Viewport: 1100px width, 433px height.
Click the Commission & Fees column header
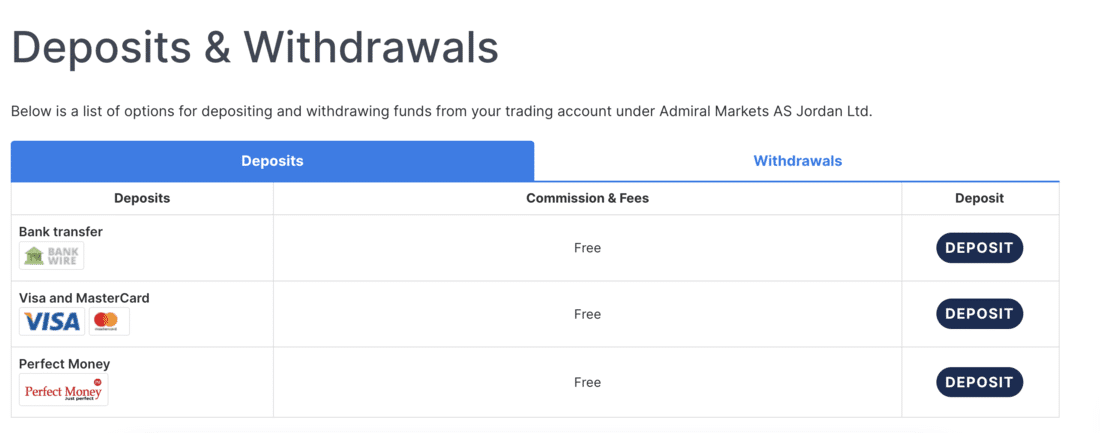click(587, 199)
